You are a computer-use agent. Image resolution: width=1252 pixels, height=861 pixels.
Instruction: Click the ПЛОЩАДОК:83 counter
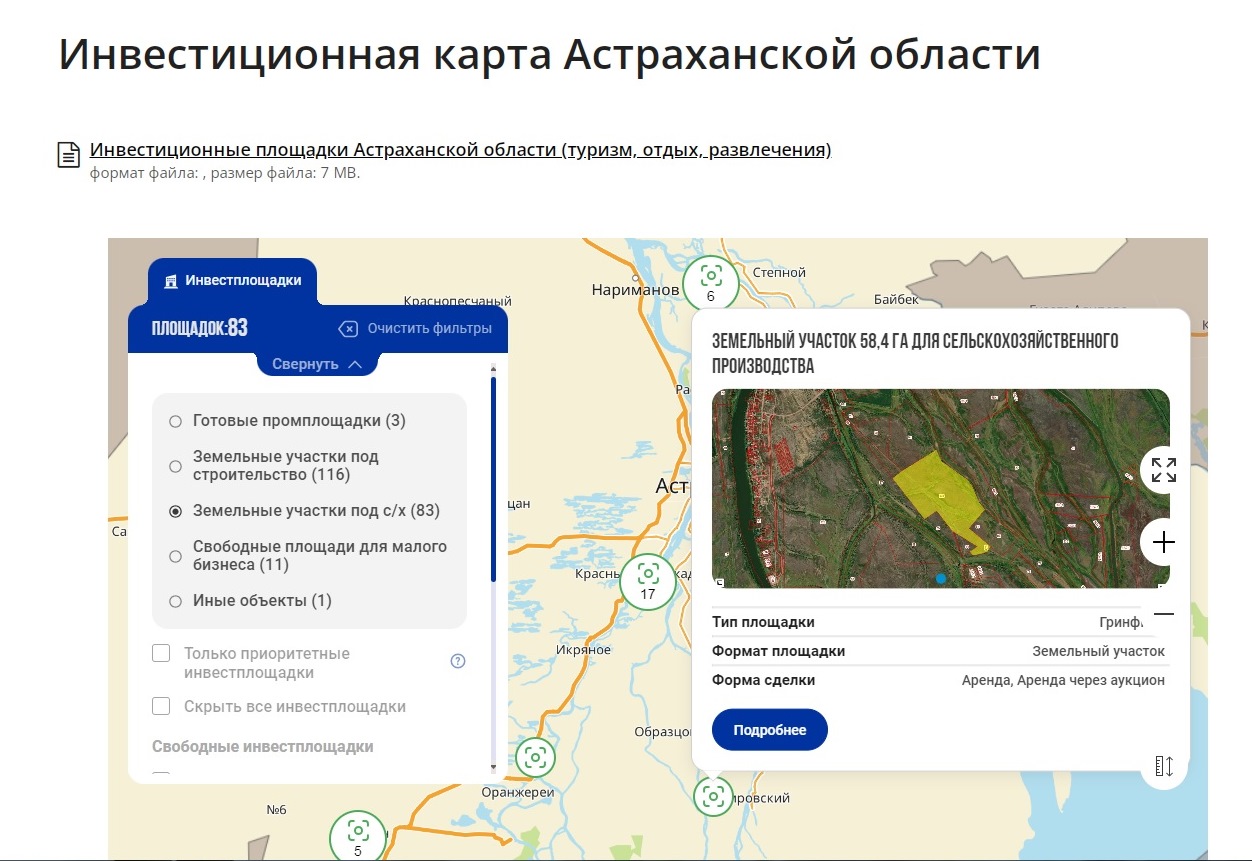pos(200,328)
